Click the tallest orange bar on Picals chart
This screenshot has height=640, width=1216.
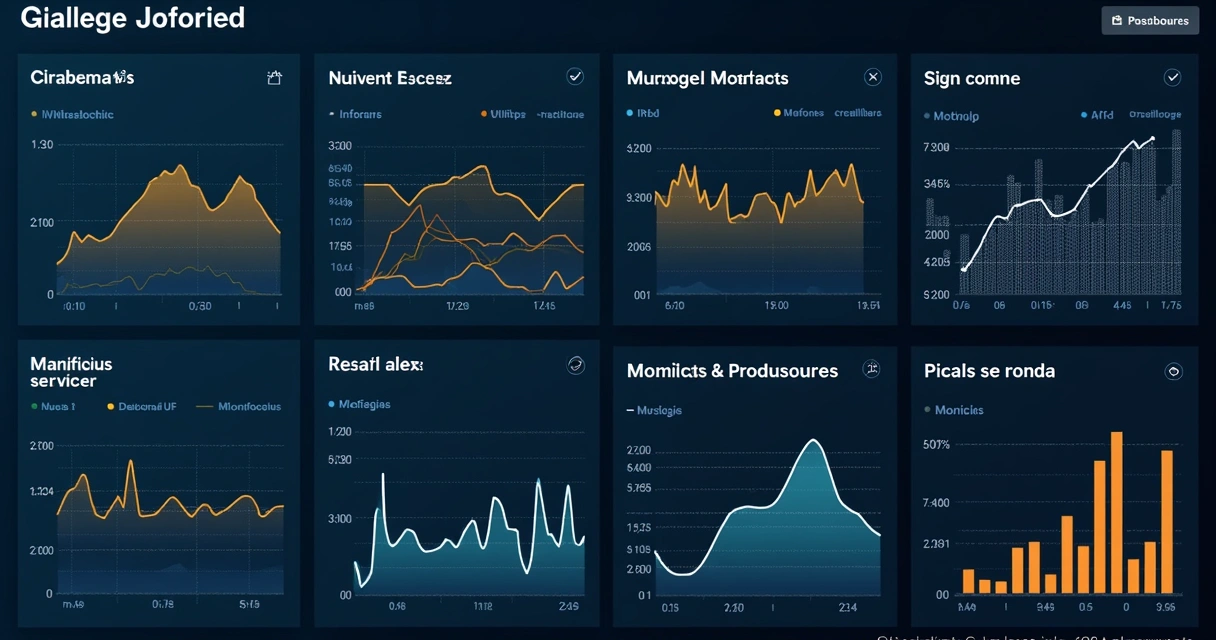coord(1117,510)
